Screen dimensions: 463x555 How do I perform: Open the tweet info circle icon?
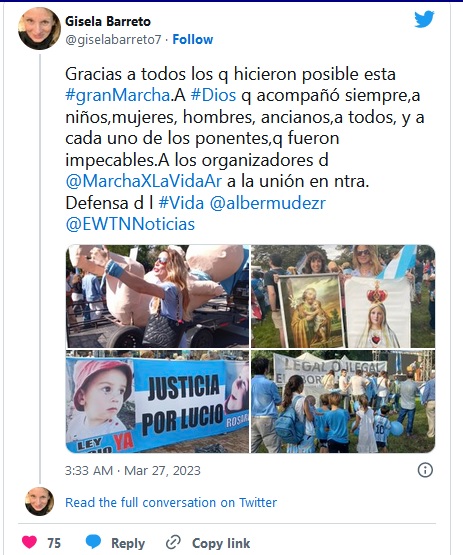[425, 470]
